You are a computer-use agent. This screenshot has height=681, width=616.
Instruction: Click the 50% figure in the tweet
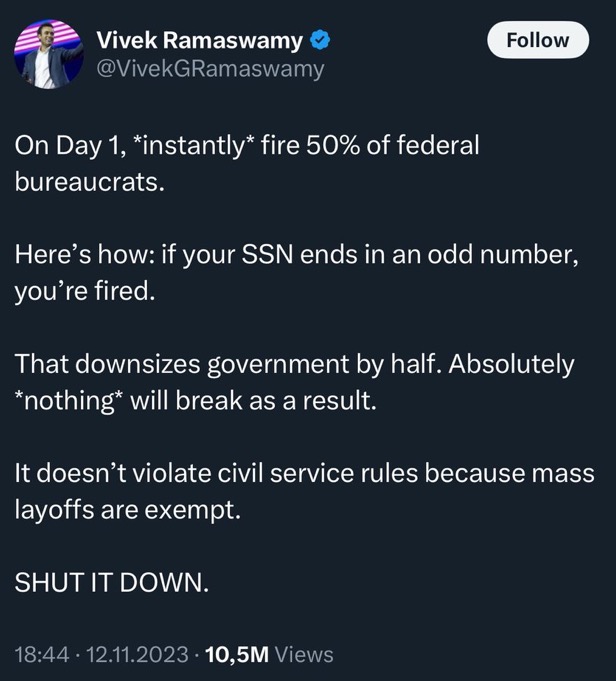333,145
